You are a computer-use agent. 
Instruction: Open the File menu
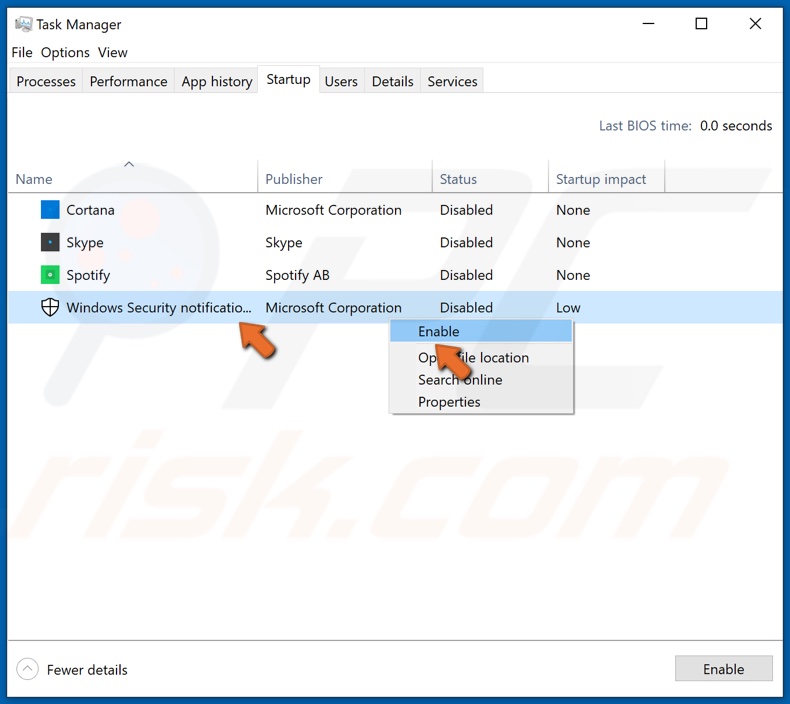[x=22, y=52]
